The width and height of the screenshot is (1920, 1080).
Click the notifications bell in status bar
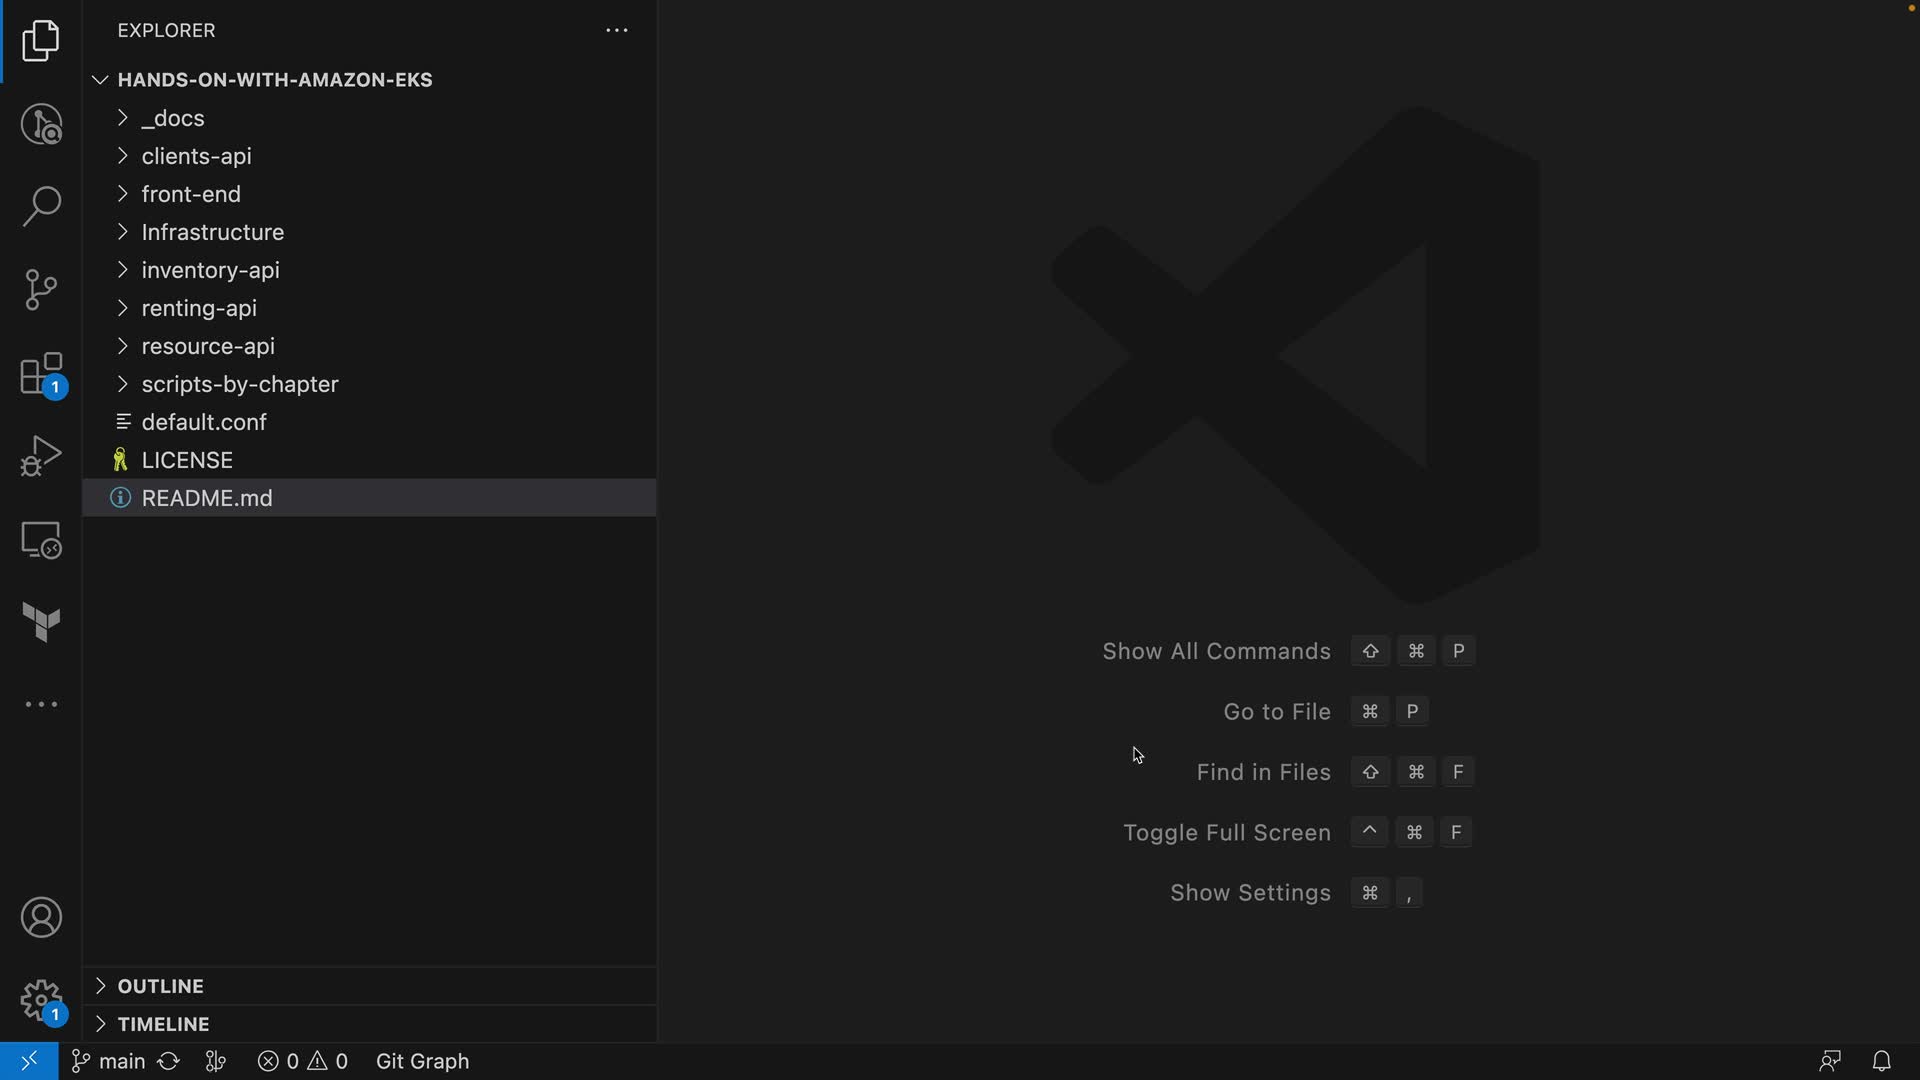point(1881,1061)
